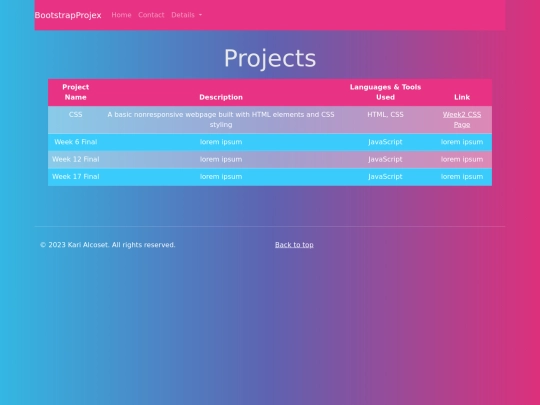Click the Back to top link
The width and height of the screenshot is (540, 405).
294,245
